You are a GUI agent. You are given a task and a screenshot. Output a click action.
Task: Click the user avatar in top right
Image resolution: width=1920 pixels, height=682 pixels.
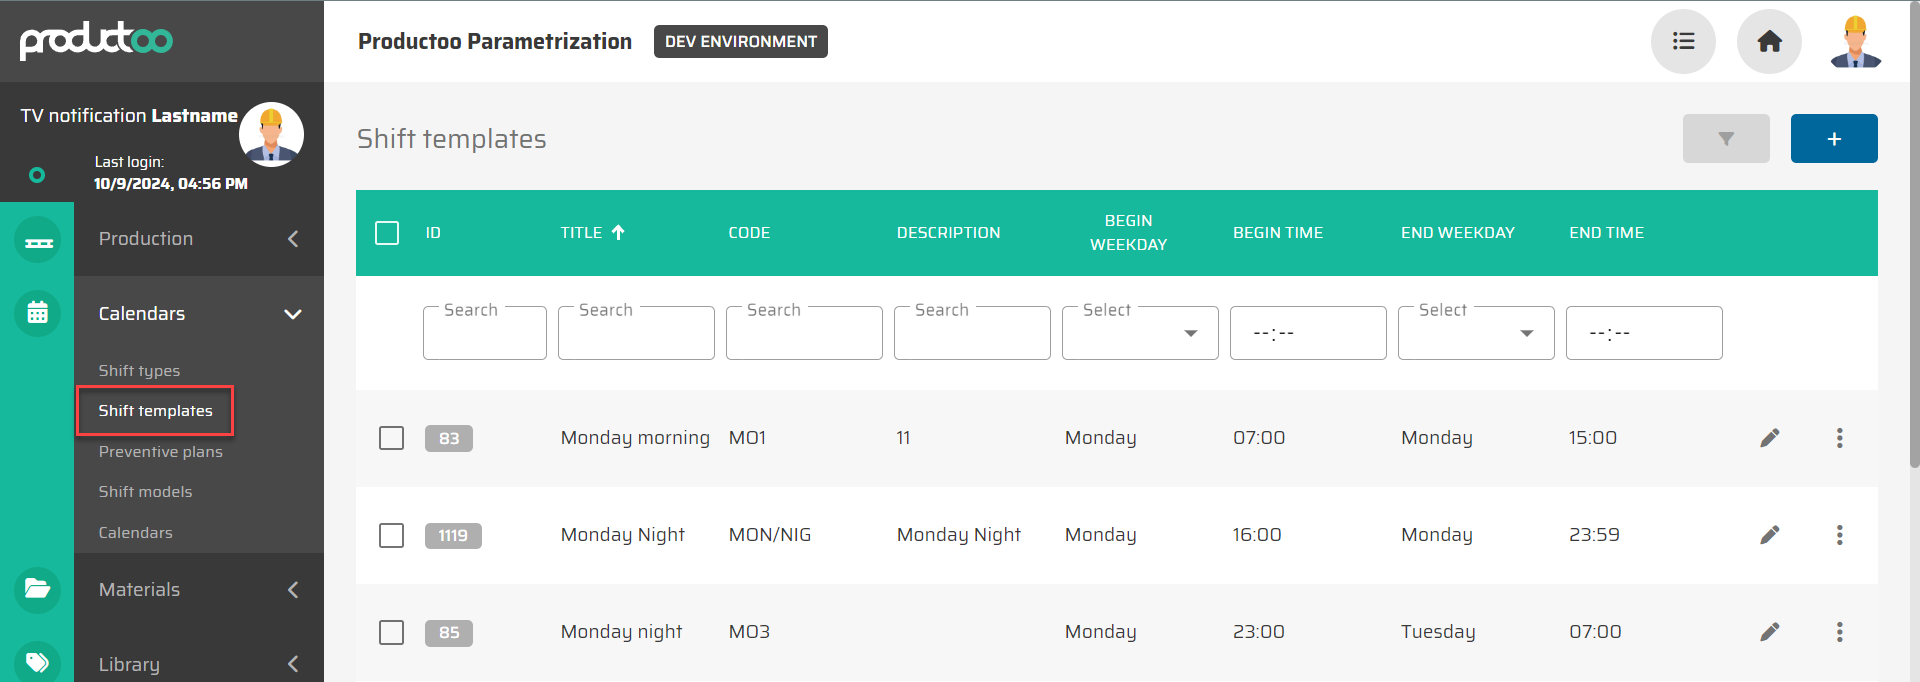[x=1855, y=42]
